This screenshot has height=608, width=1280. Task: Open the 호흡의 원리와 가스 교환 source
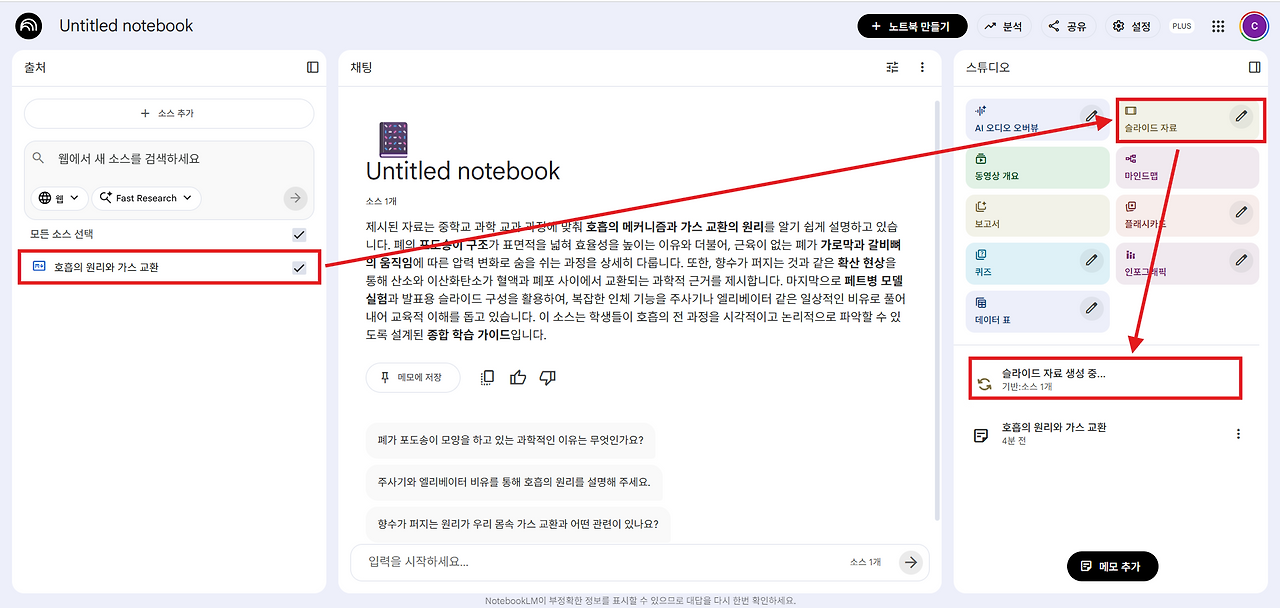(x=106, y=267)
